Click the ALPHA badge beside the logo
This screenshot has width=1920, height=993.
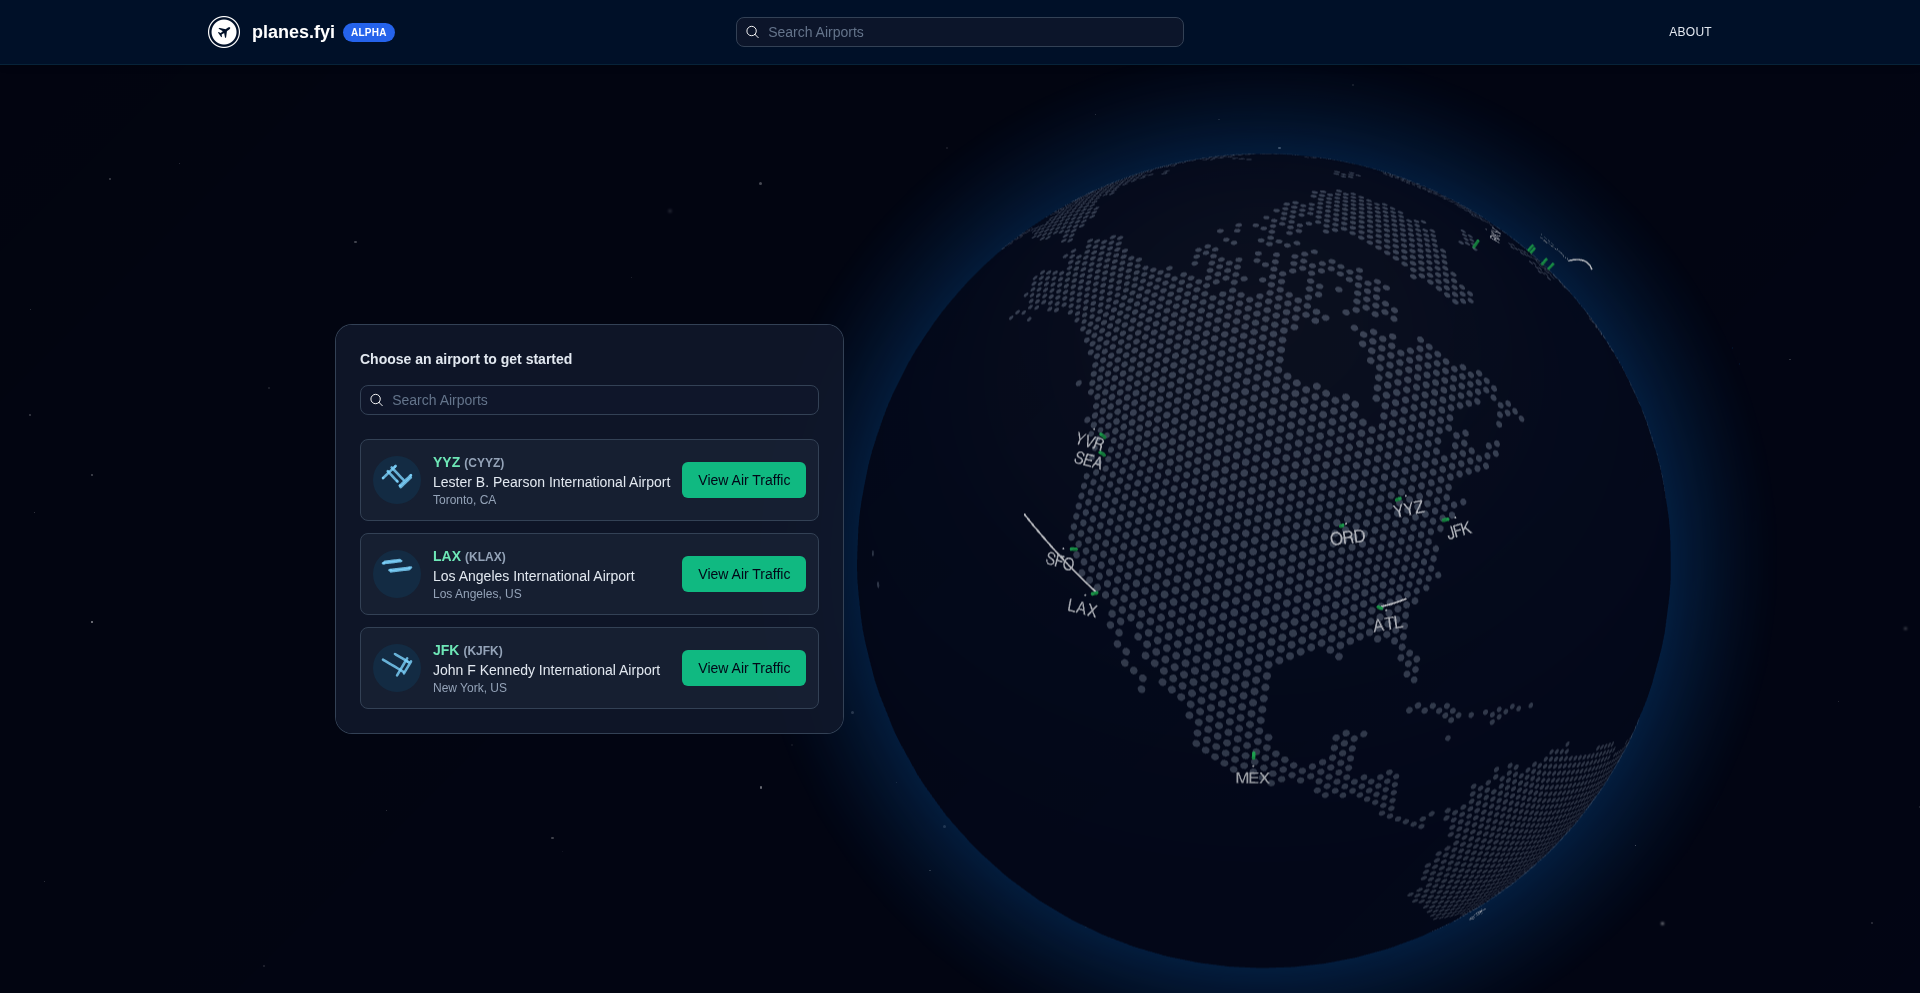[x=368, y=32]
